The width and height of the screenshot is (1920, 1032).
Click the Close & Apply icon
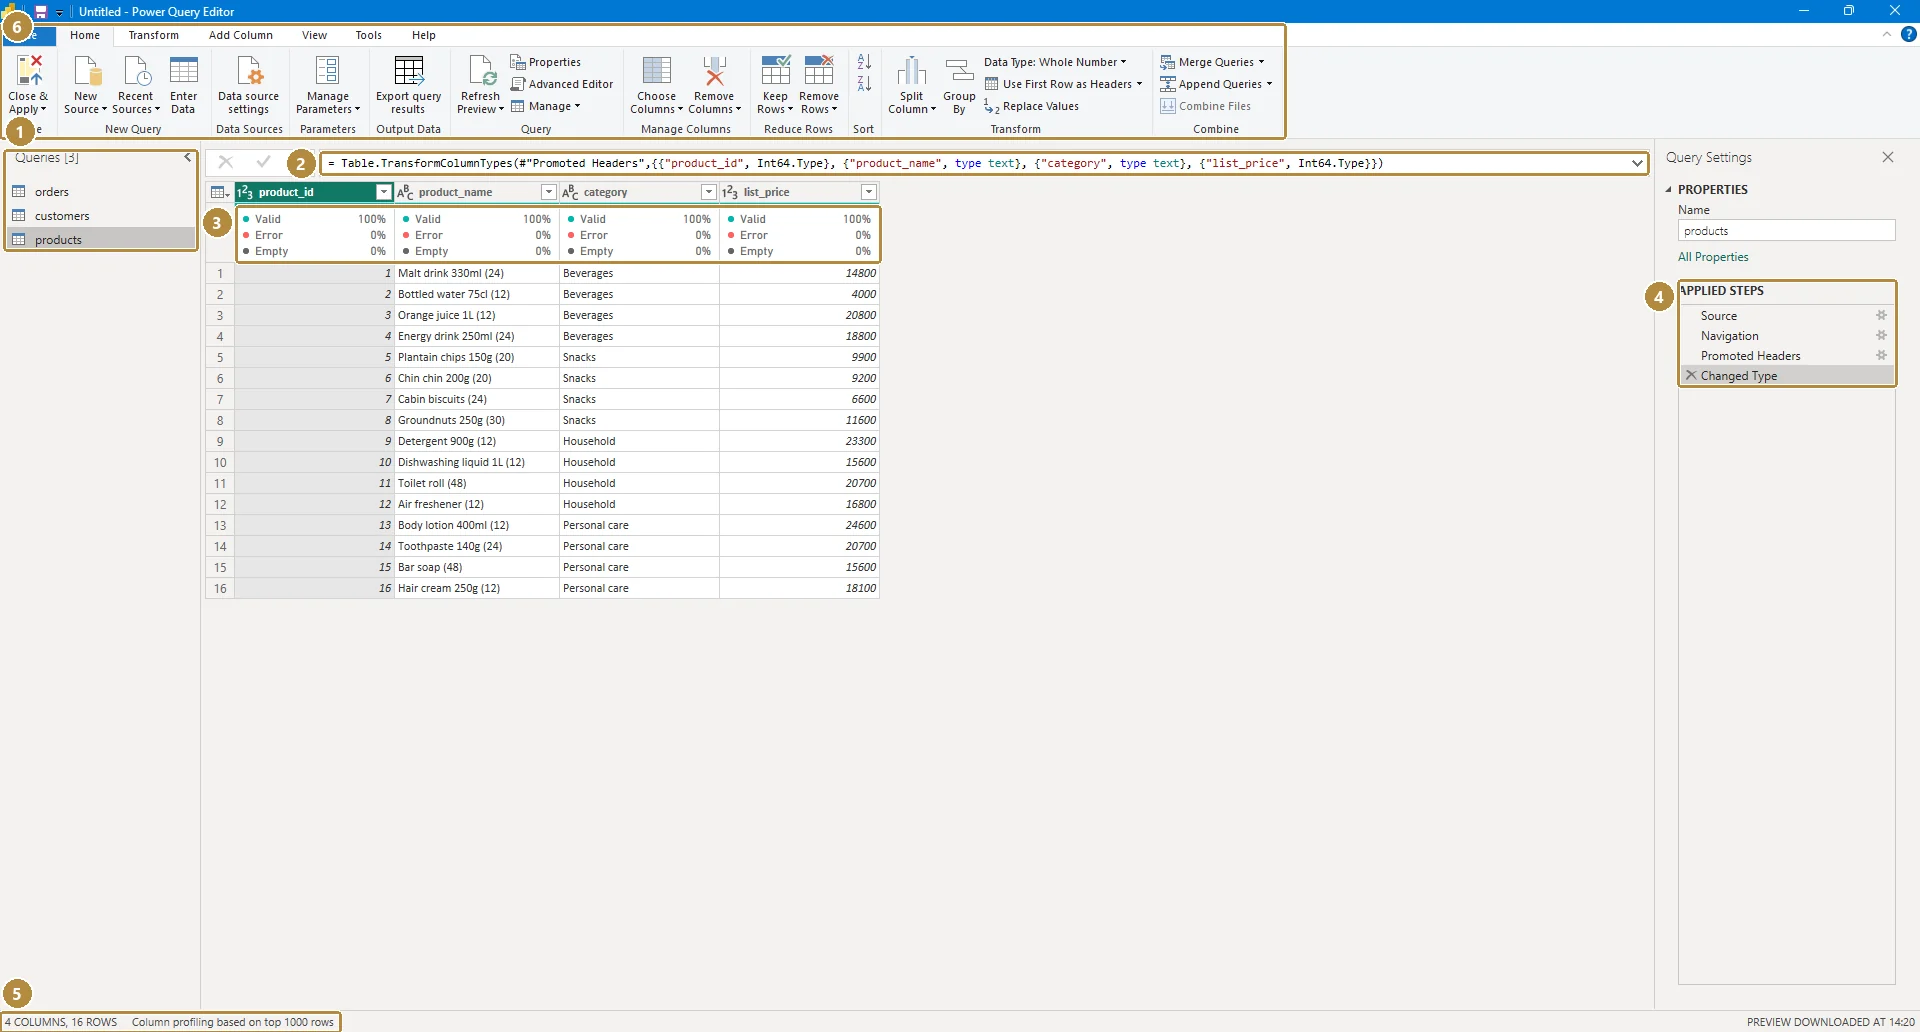pos(29,72)
